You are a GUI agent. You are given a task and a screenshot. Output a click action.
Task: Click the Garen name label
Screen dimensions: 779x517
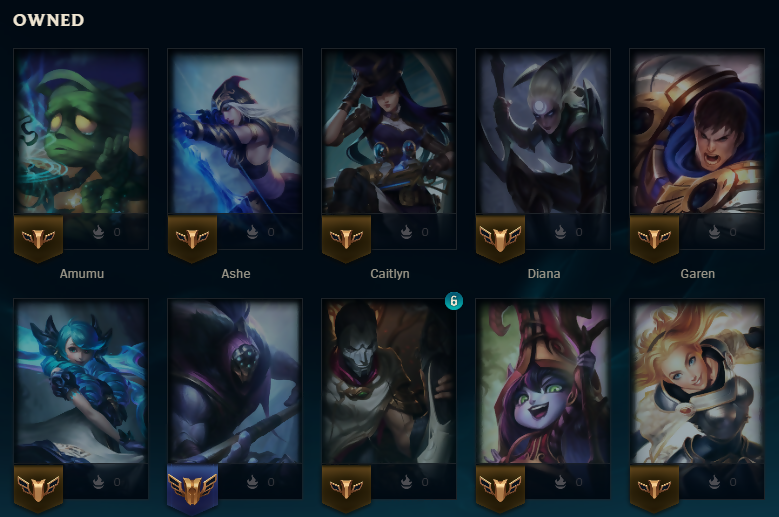click(x=698, y=274)
